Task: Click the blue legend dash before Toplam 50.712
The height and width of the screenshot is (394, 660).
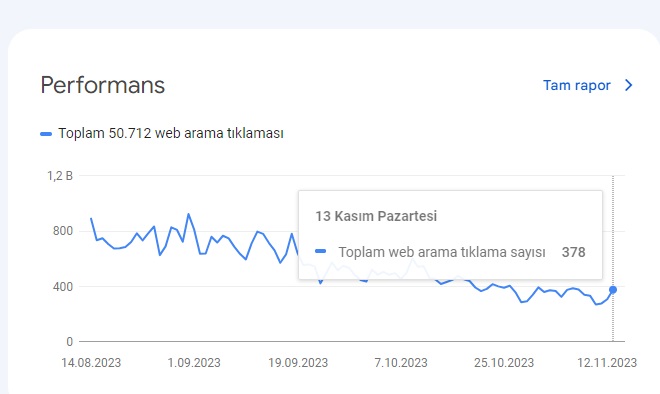Action: [46, 134]
